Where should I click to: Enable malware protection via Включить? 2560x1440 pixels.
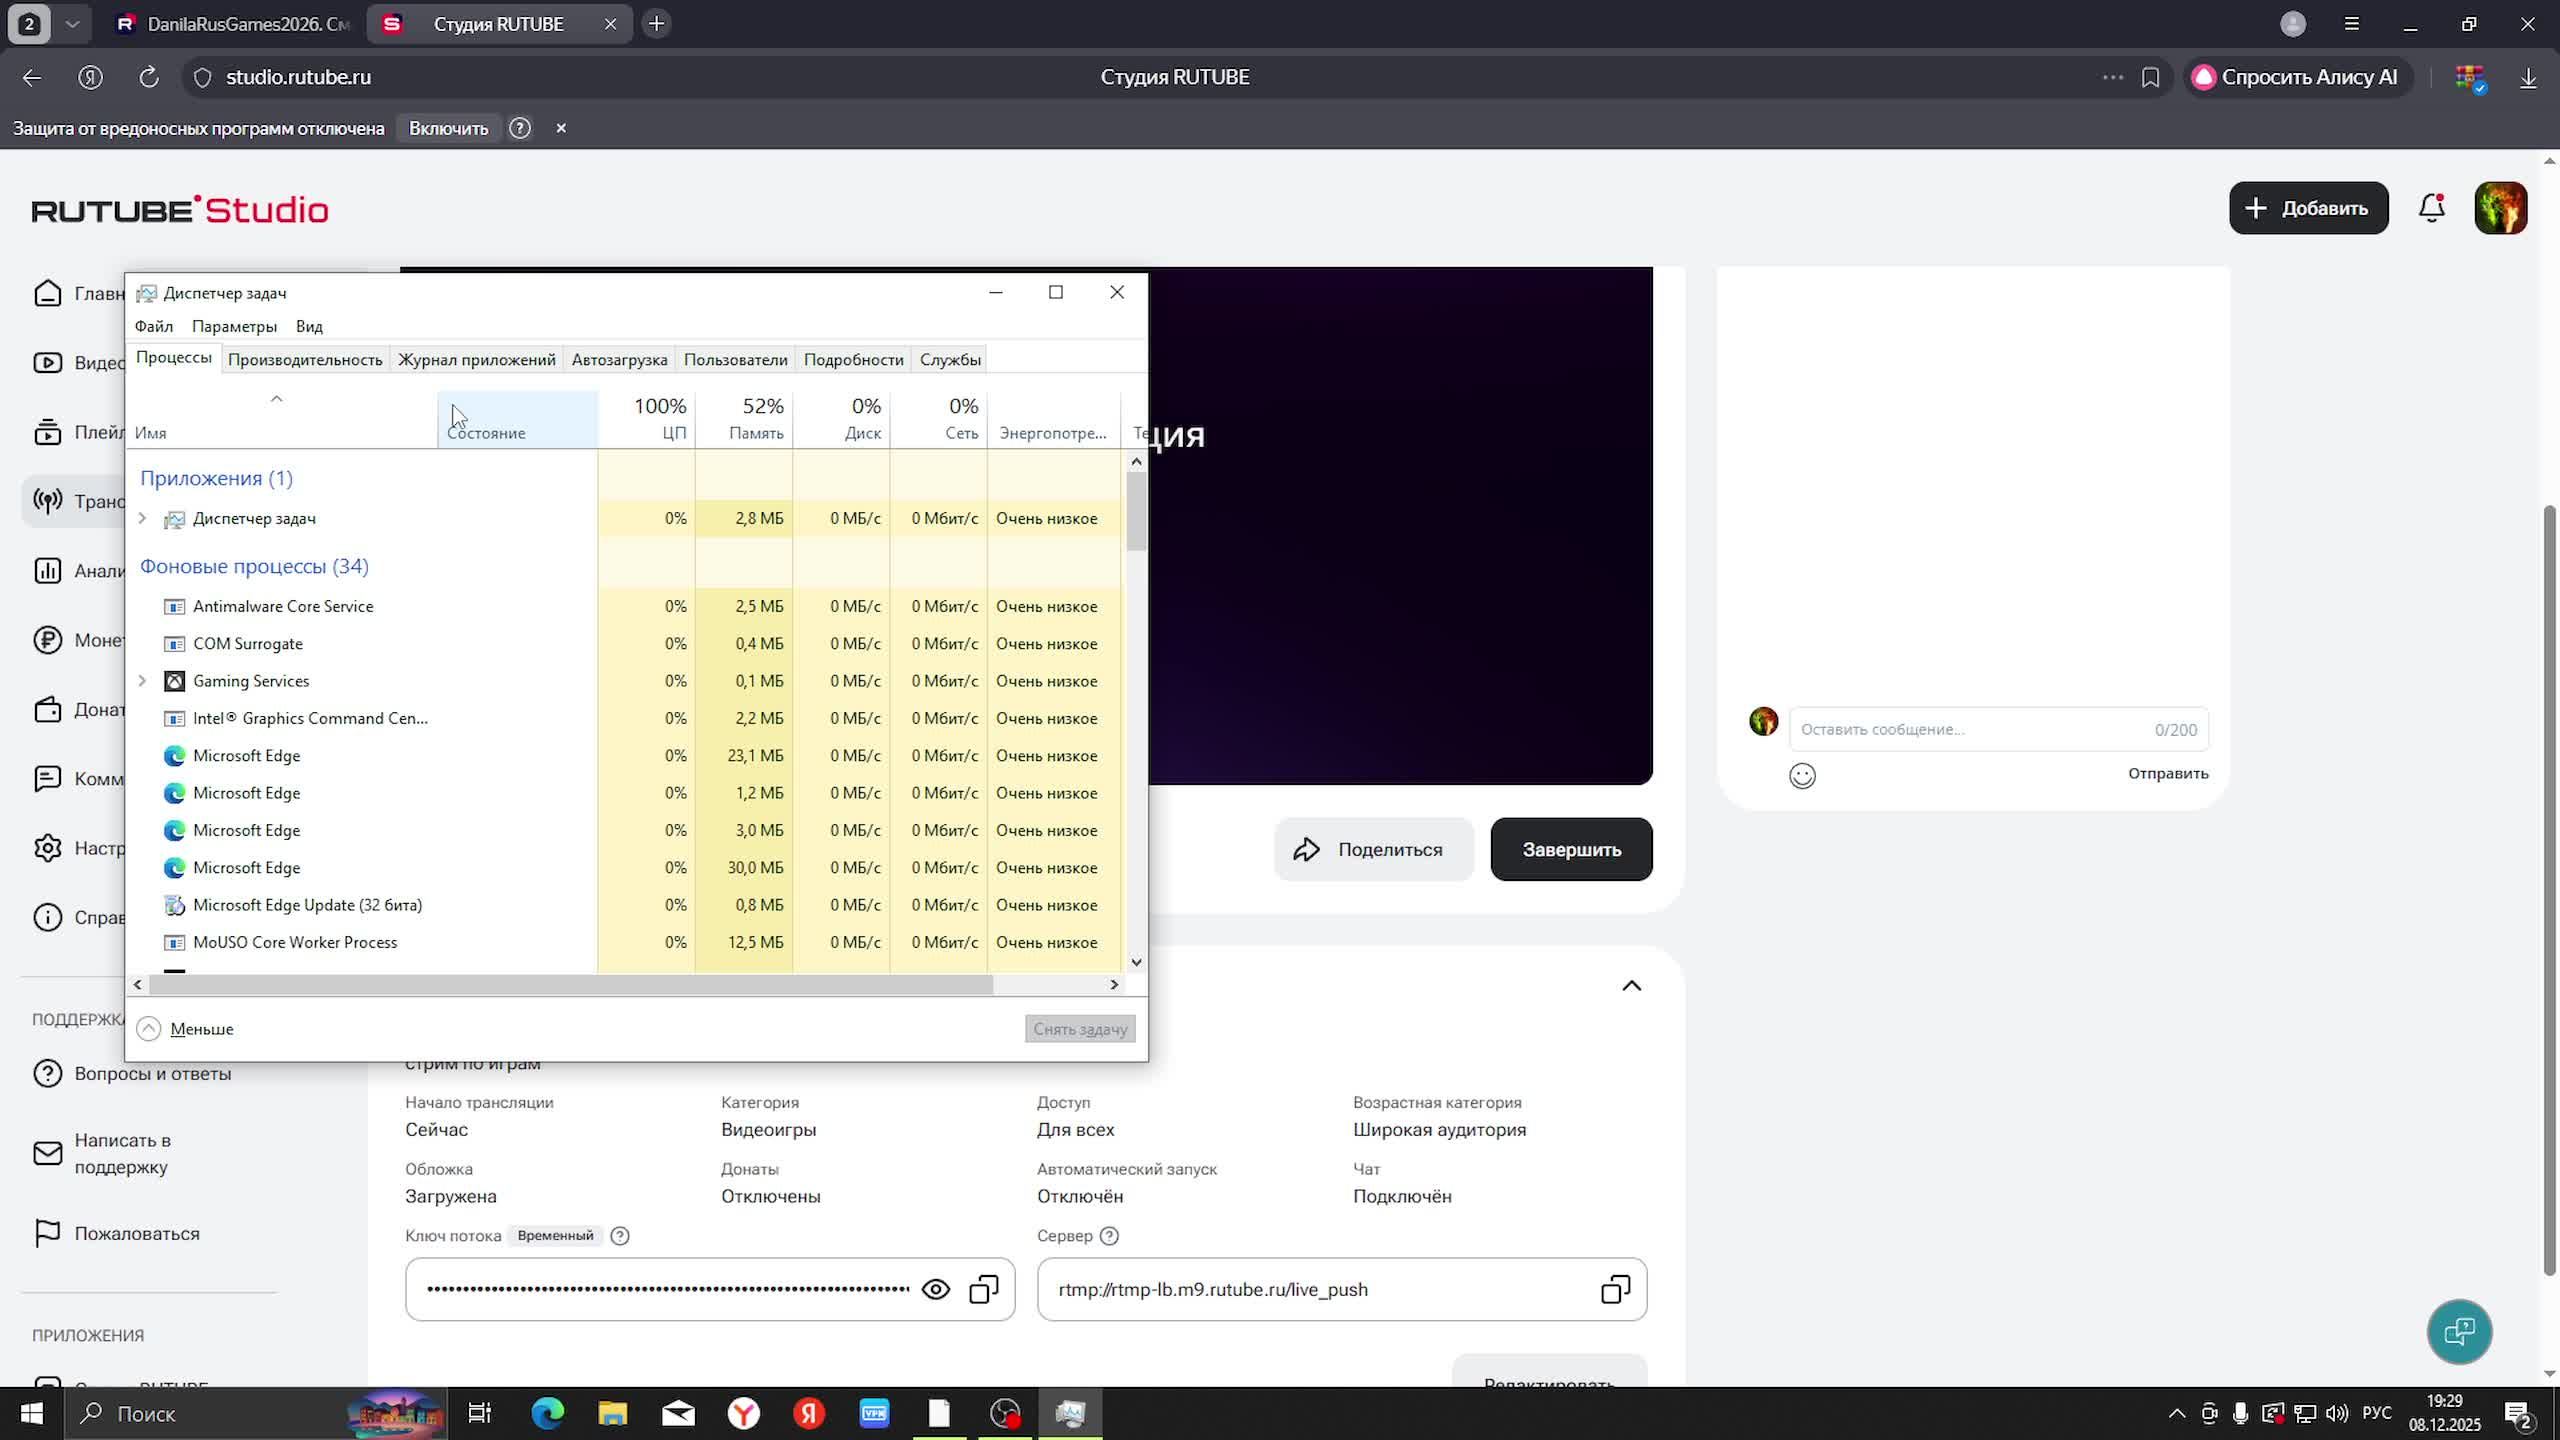click(448, 128)
